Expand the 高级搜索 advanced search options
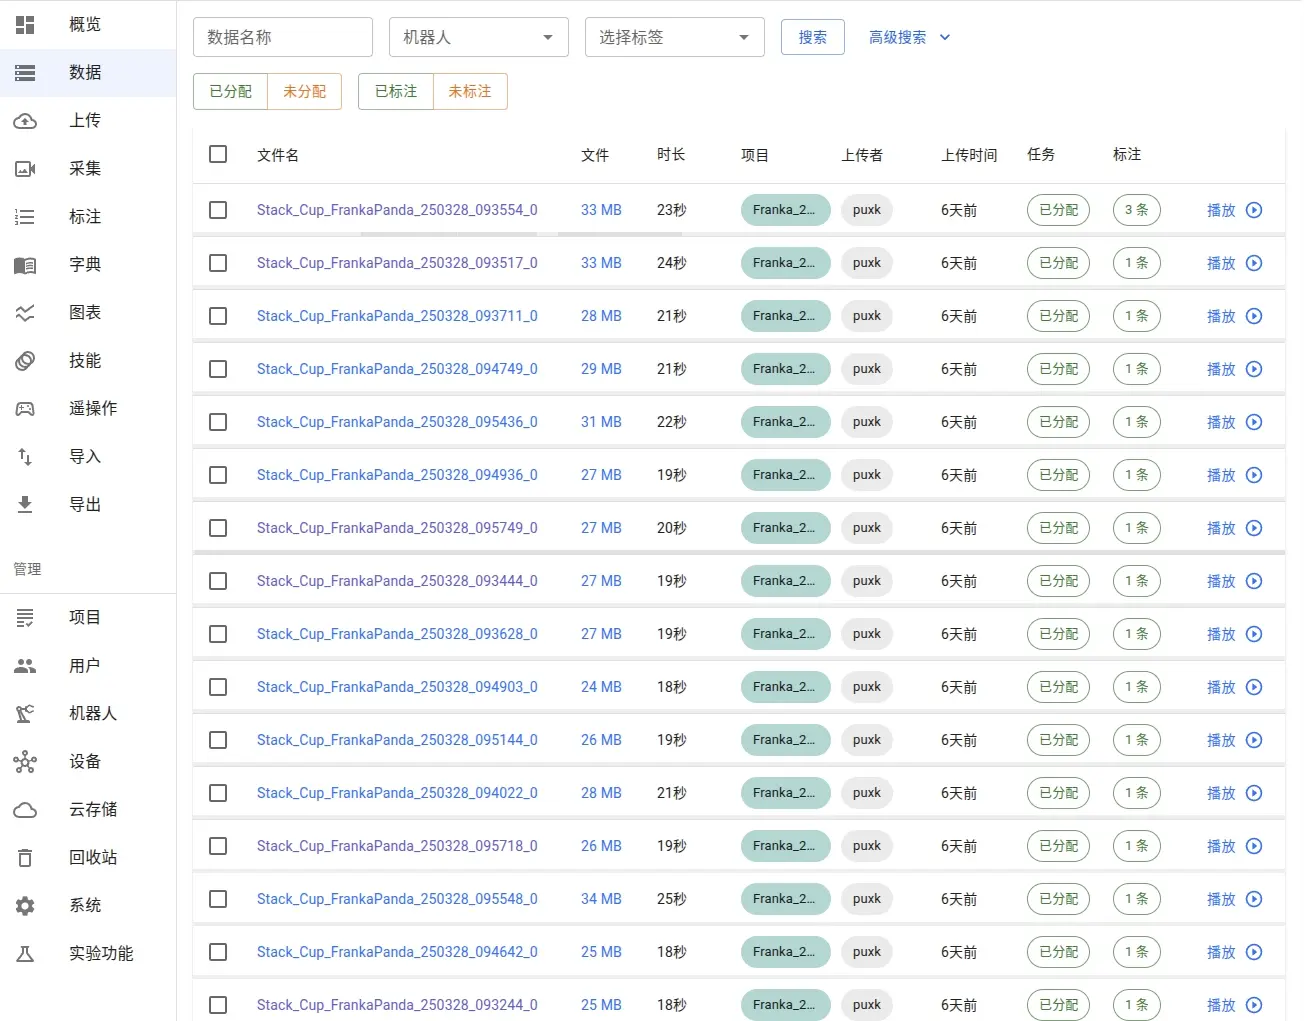Screen dimensions: 1304x1021 (x=909, y=37)
